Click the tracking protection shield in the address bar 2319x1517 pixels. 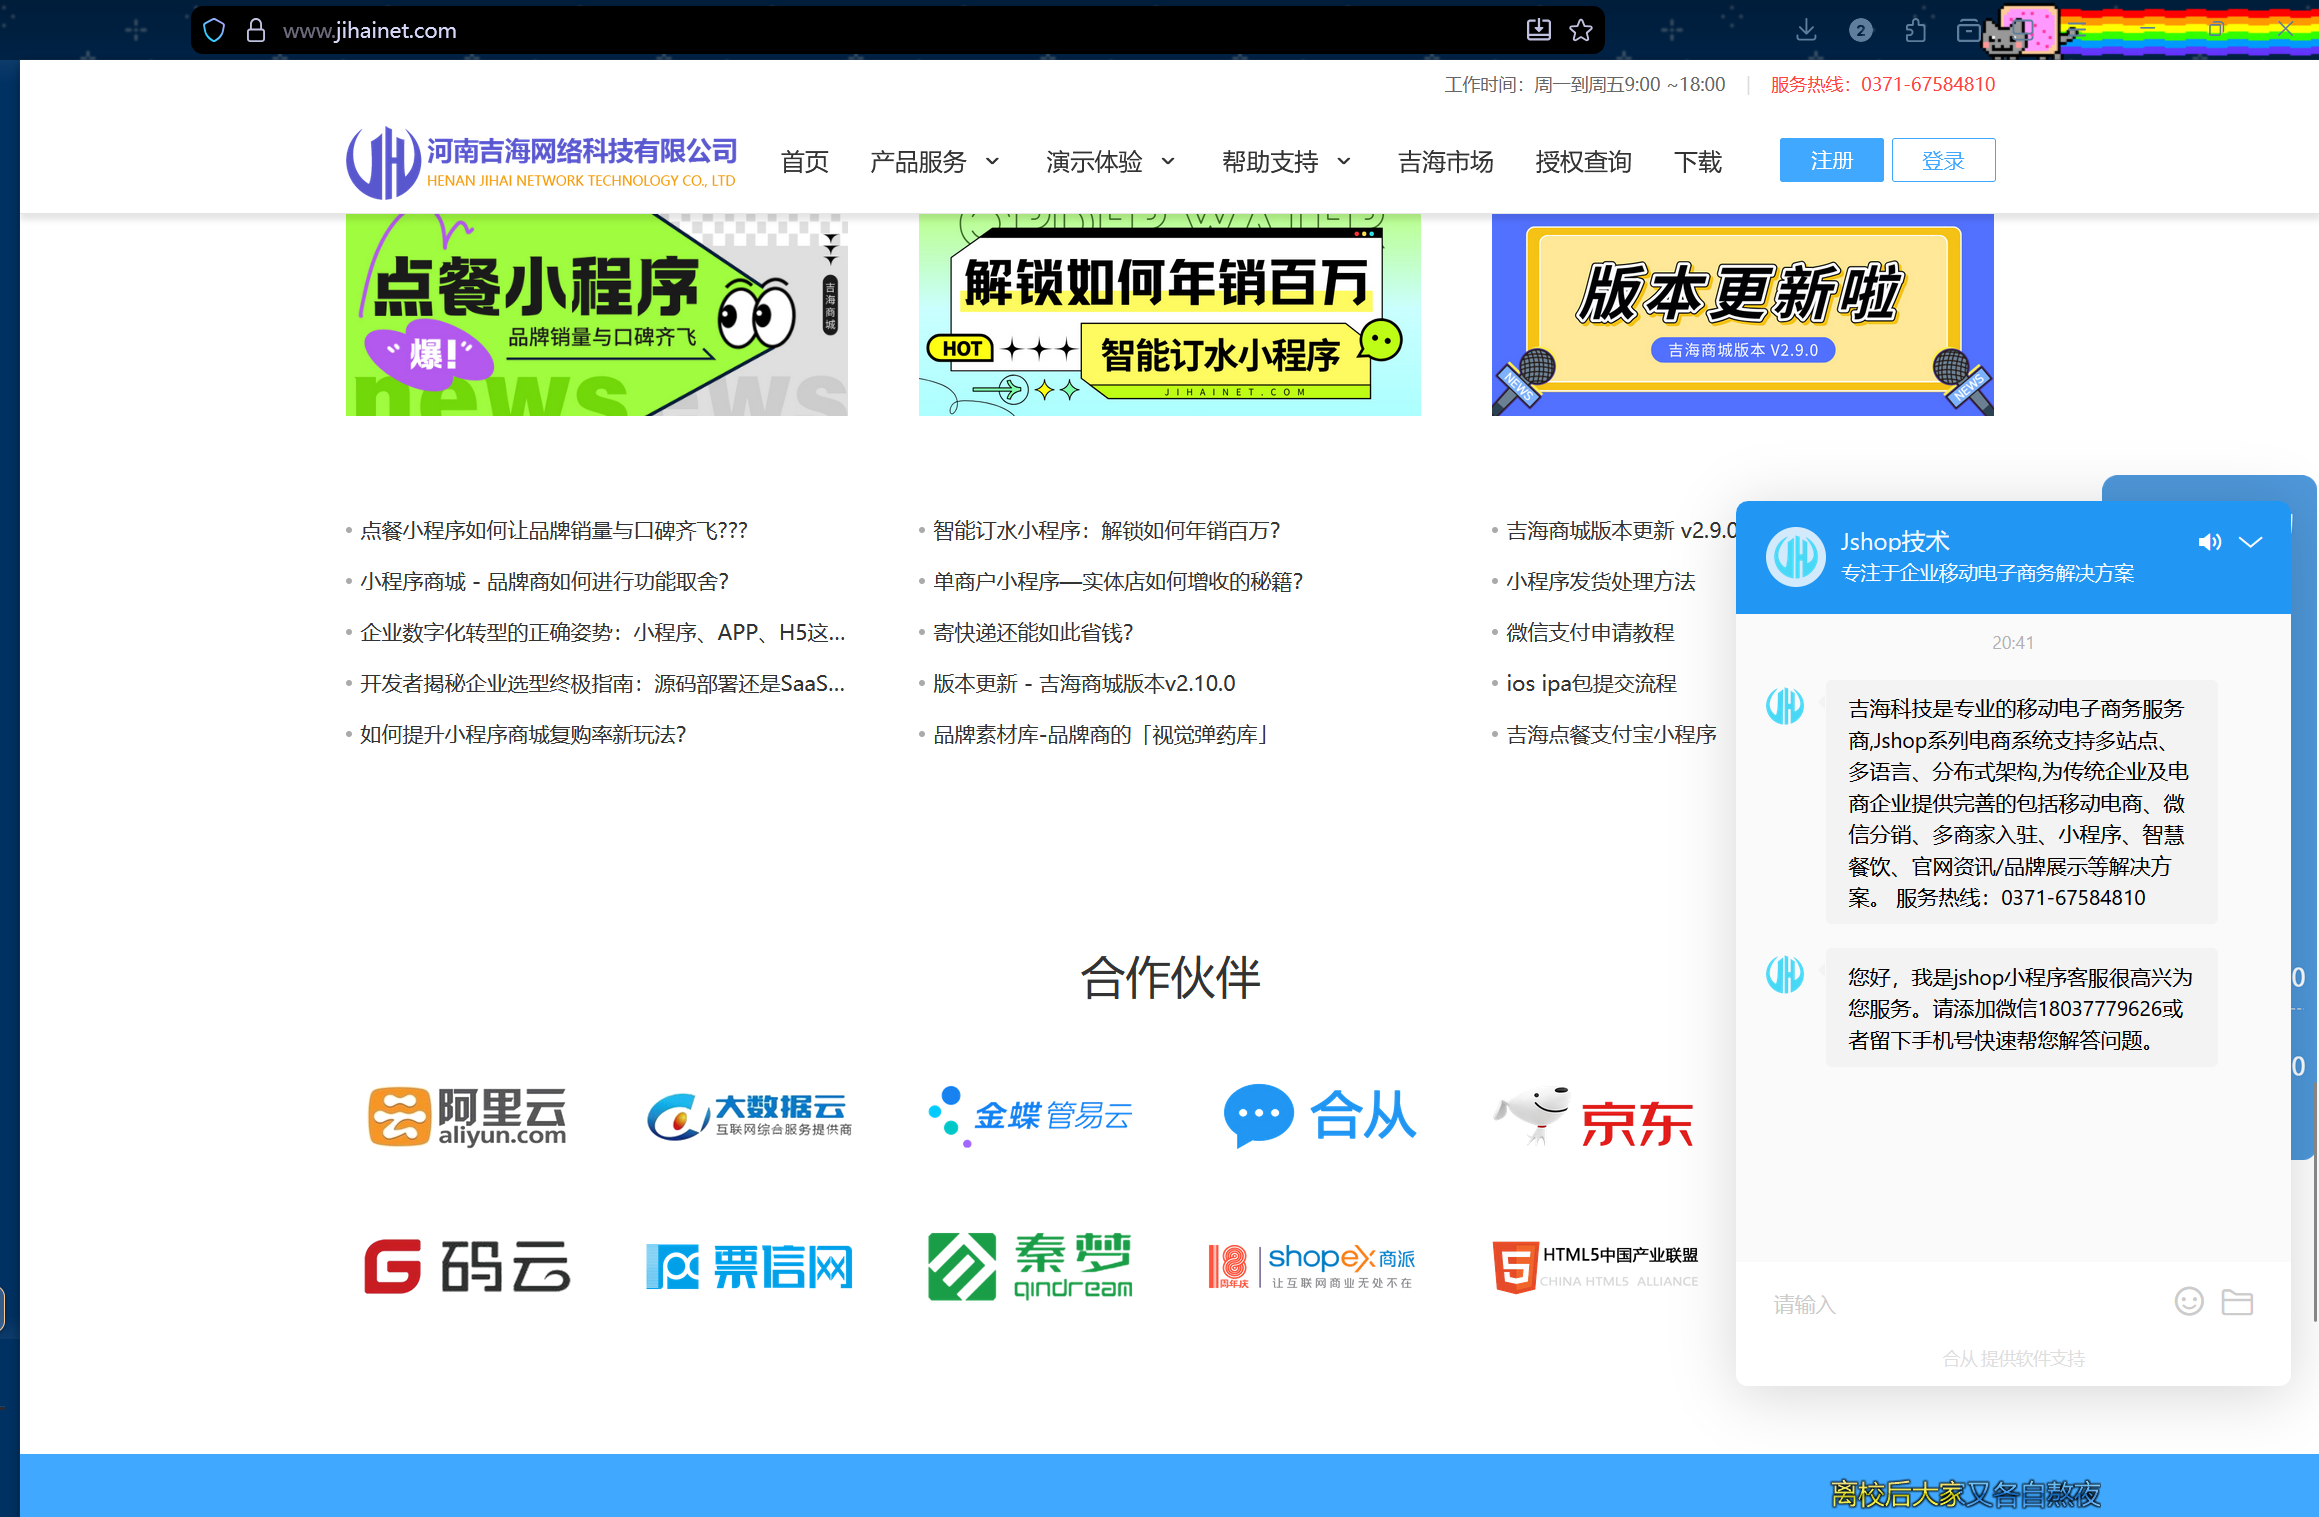(x=214, y=29)
